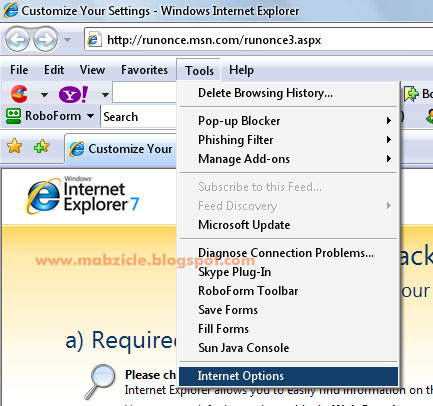The width and height of the screenshot is (433, 406).
Task: Choose Fill Forms from the Tools menu
Action: tap(288, 329)
